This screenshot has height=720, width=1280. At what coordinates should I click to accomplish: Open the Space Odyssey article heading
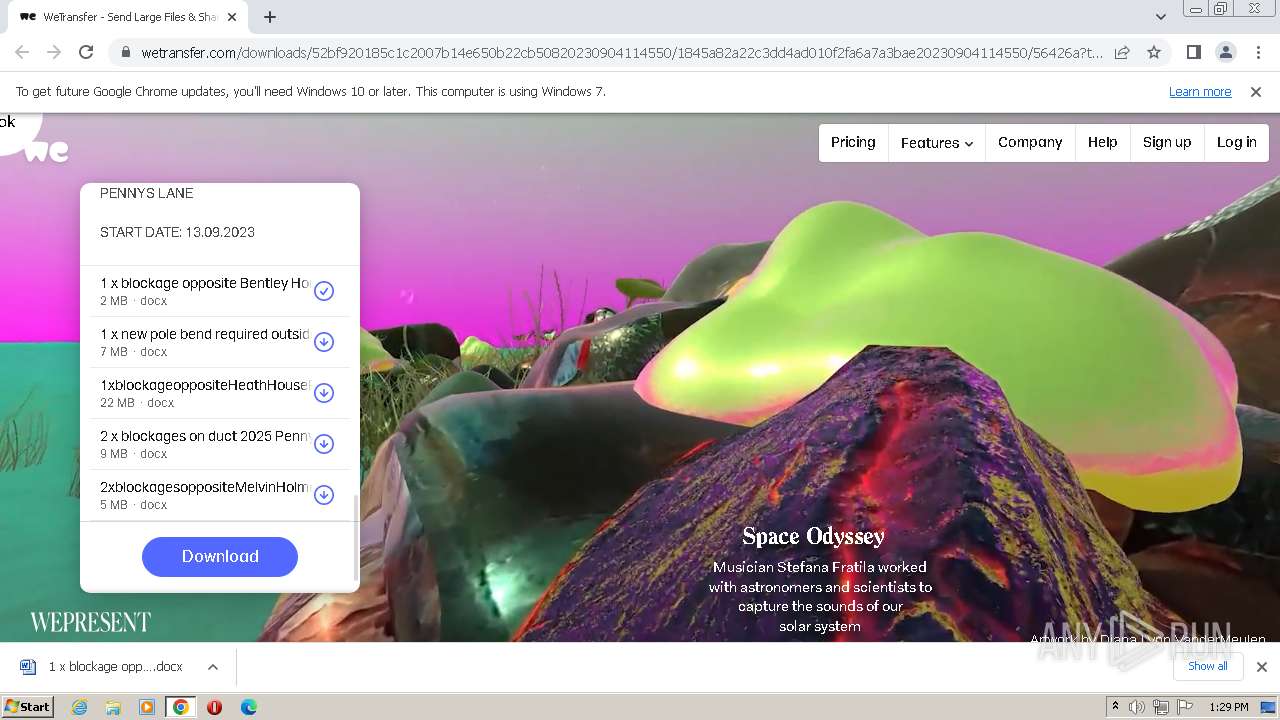[813, 537]
